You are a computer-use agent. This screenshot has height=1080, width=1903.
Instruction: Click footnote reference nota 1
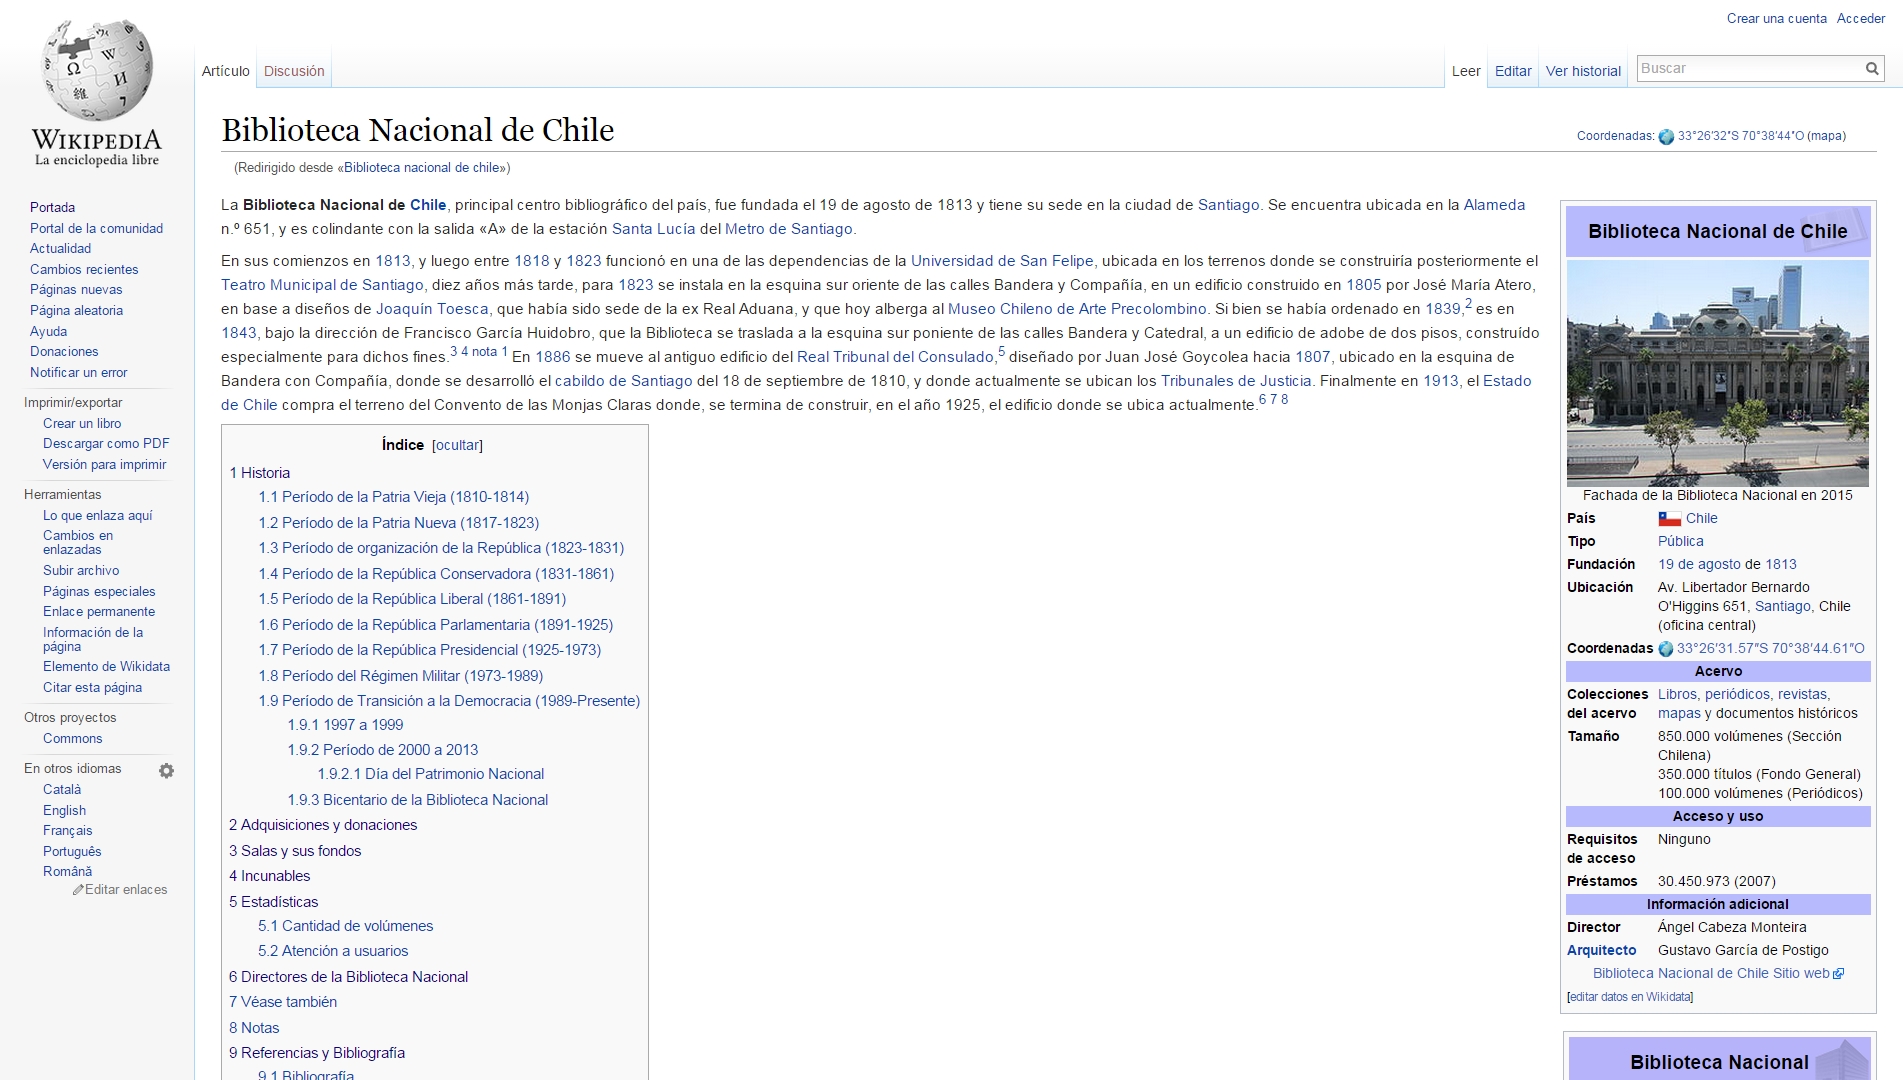pos(490,352)
